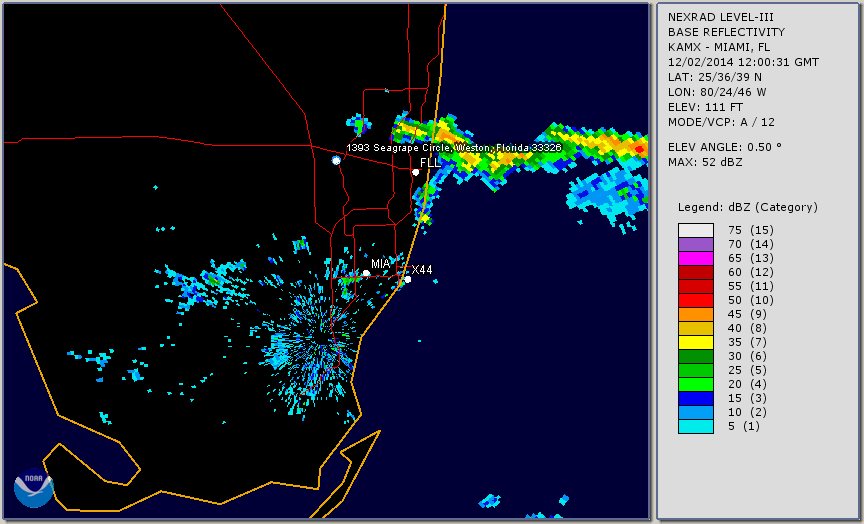Click the 50 (10) legend value
864x524 pixels.
point(750,300)
